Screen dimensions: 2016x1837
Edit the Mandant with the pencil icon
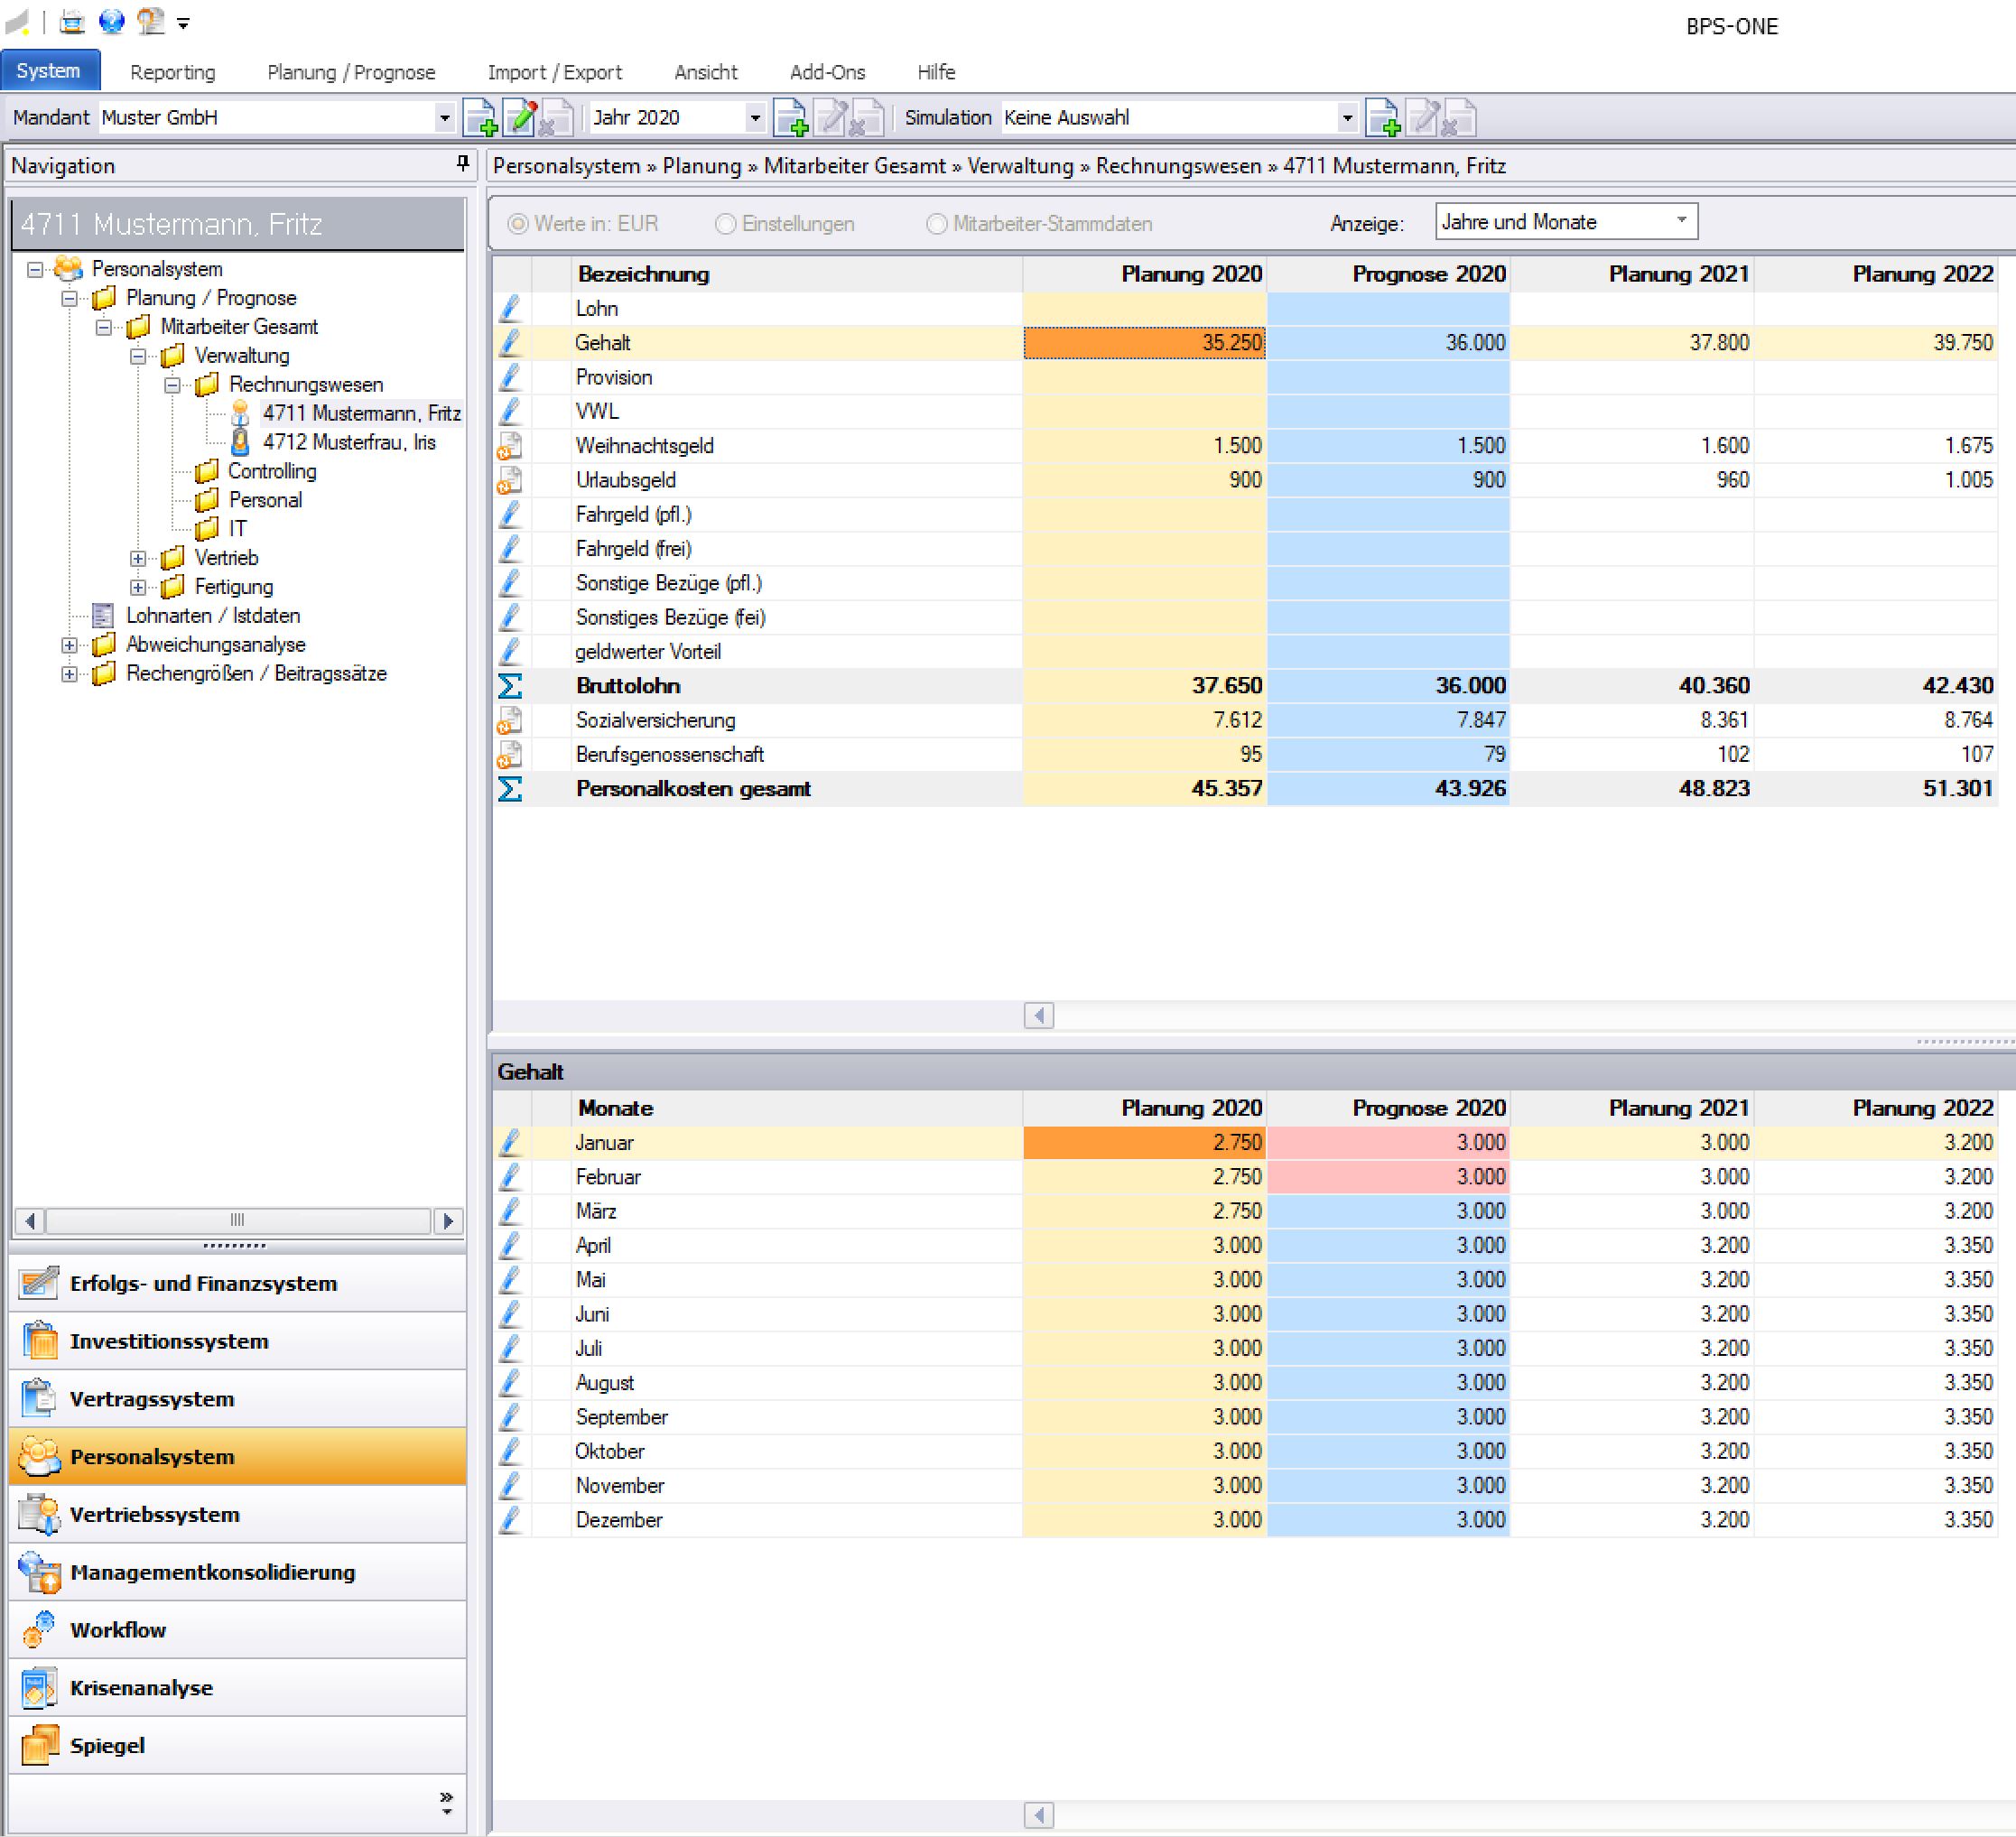pyautogui.click(x=520, y=118)
